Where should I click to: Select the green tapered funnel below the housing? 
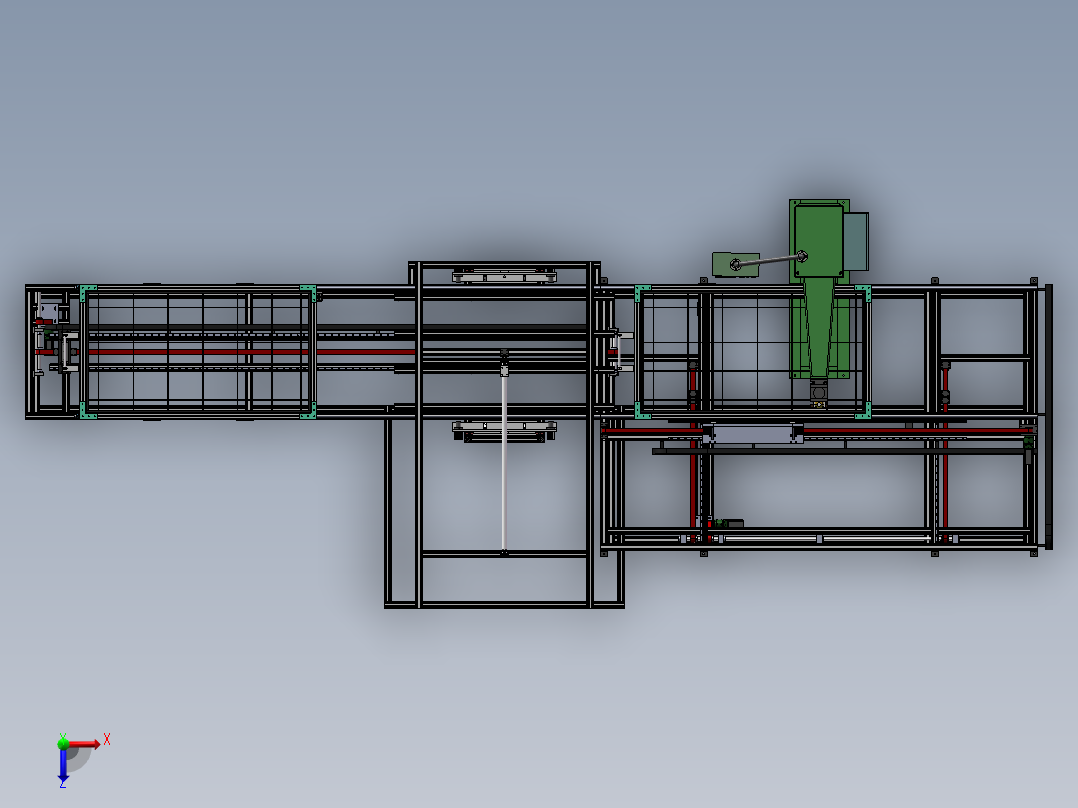818,328
